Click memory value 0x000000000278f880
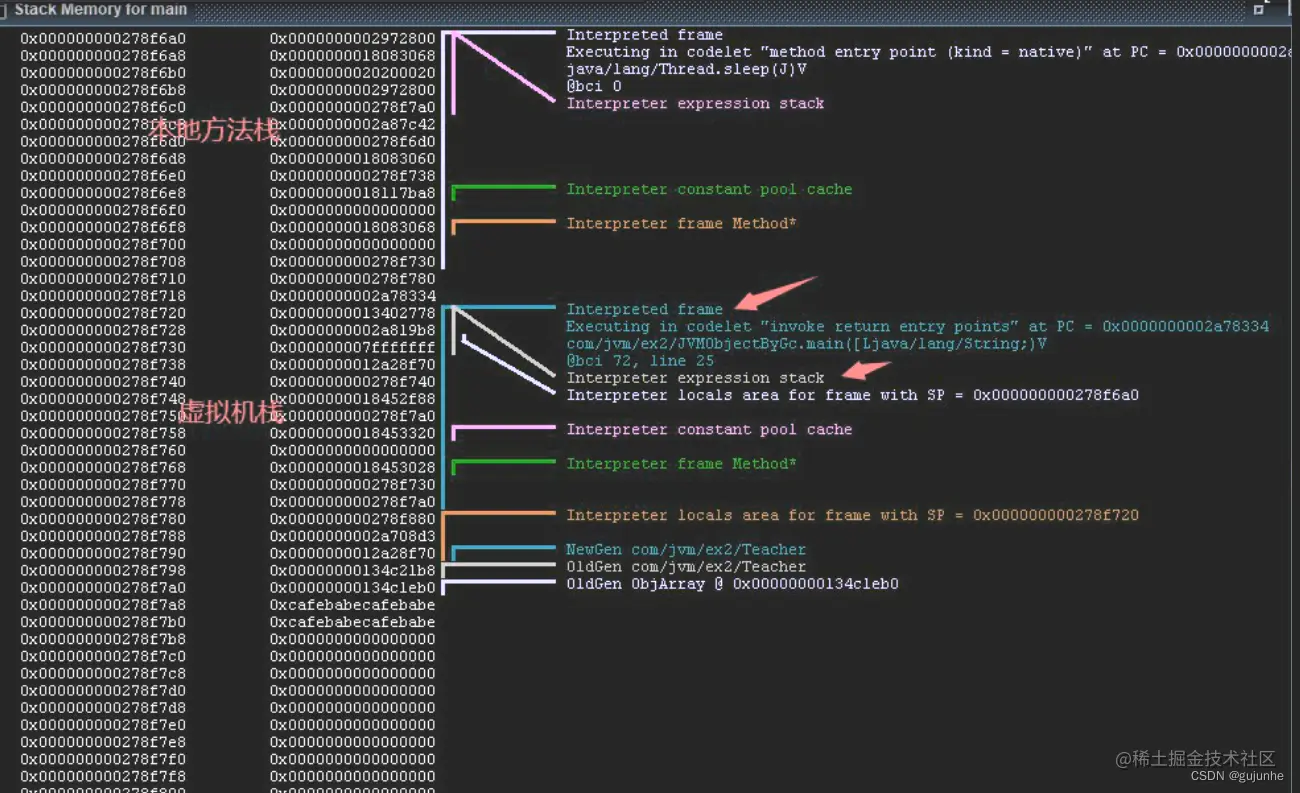 point(353,519)
